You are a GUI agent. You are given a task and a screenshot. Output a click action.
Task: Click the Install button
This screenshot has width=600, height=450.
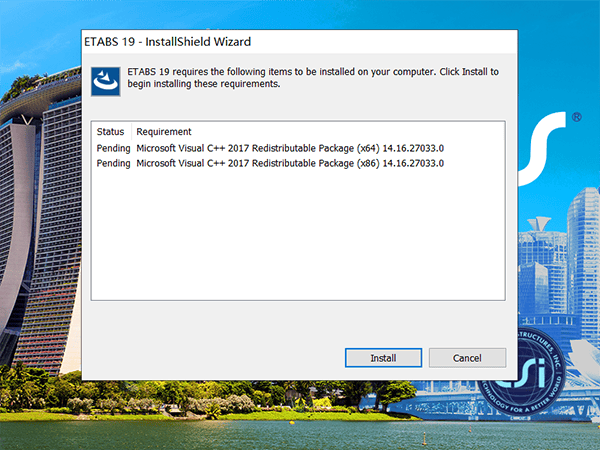(x=383, y=358)
